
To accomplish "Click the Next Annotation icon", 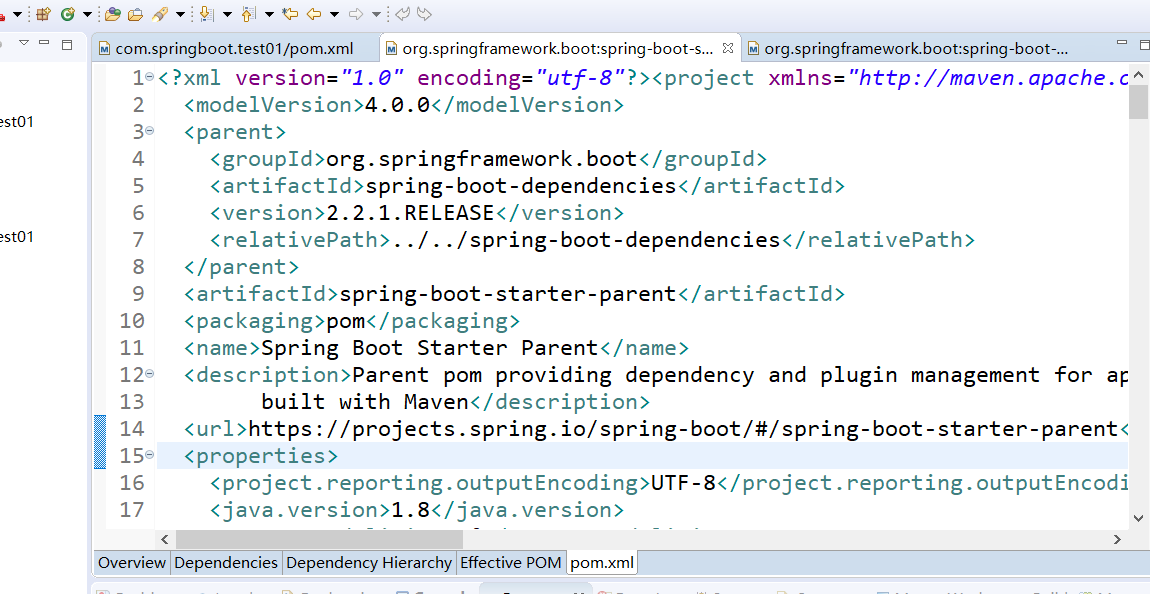I will 207,12.
